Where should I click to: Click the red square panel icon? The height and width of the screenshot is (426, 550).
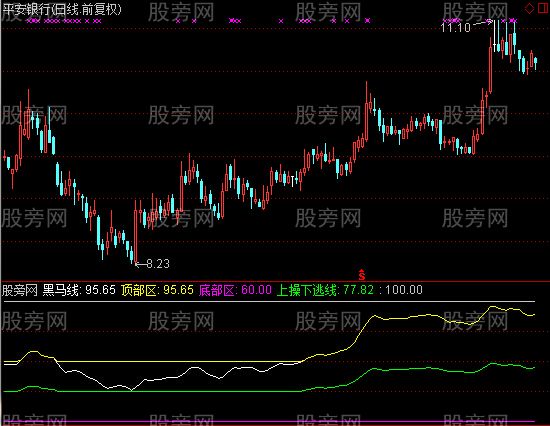click(x=543, y=8)
